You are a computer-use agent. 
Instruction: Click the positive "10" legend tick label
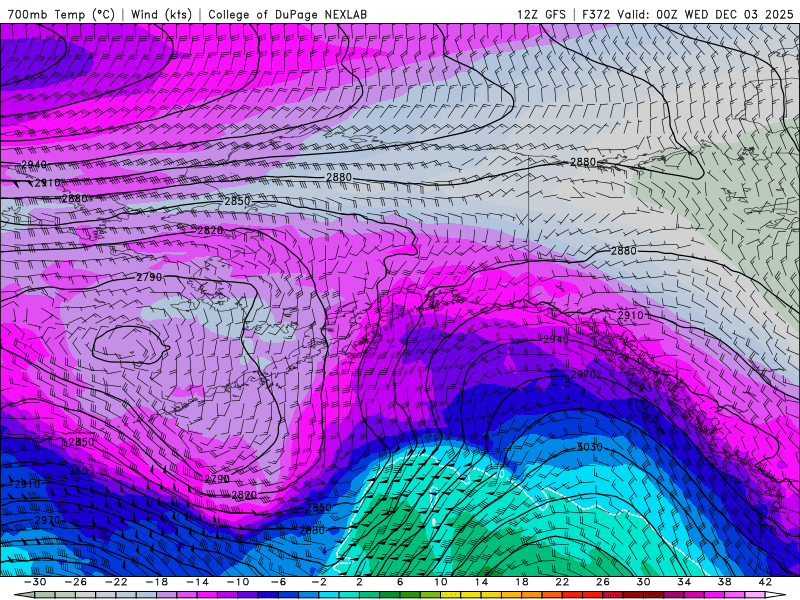pos(441,582)
